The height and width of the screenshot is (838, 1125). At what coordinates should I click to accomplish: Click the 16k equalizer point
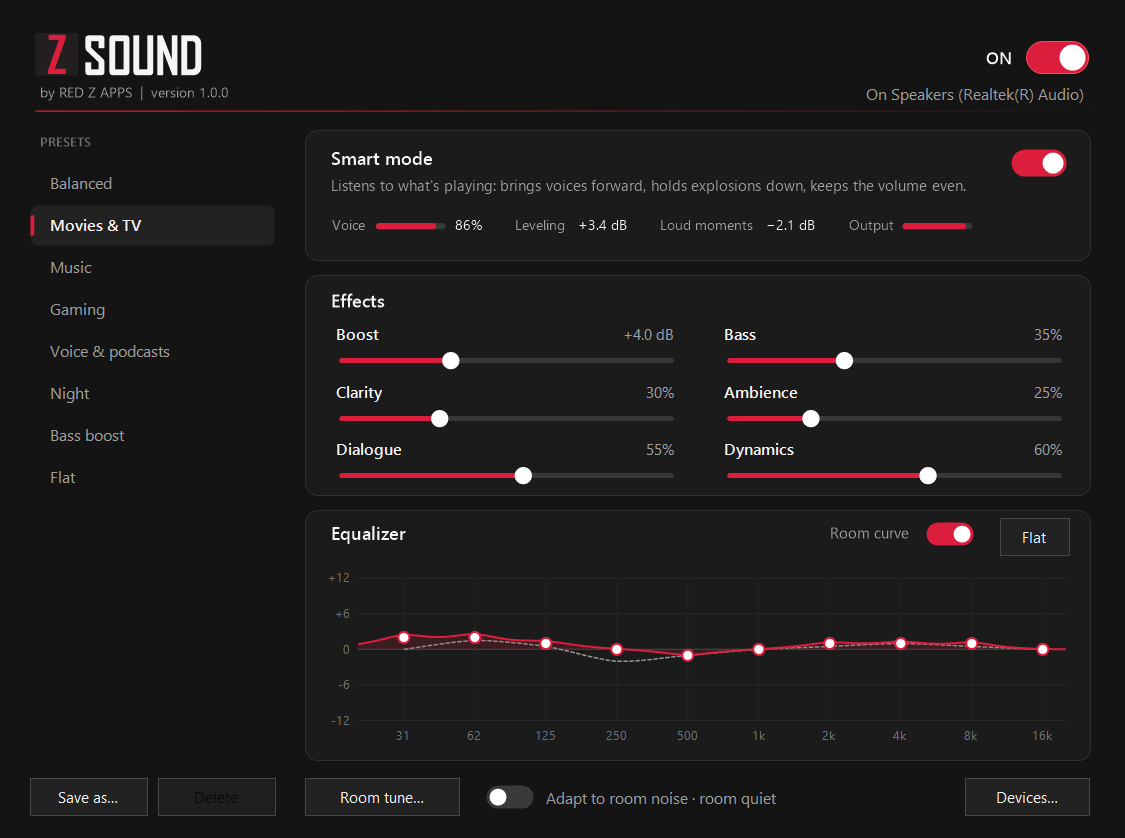pyautogui.click(x=1042, y=649)
